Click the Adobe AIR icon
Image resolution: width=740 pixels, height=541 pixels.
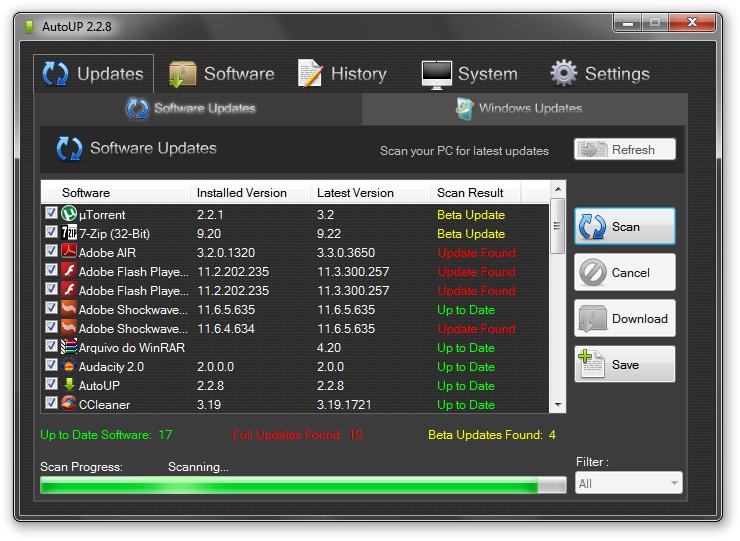[x=69, y=252]
